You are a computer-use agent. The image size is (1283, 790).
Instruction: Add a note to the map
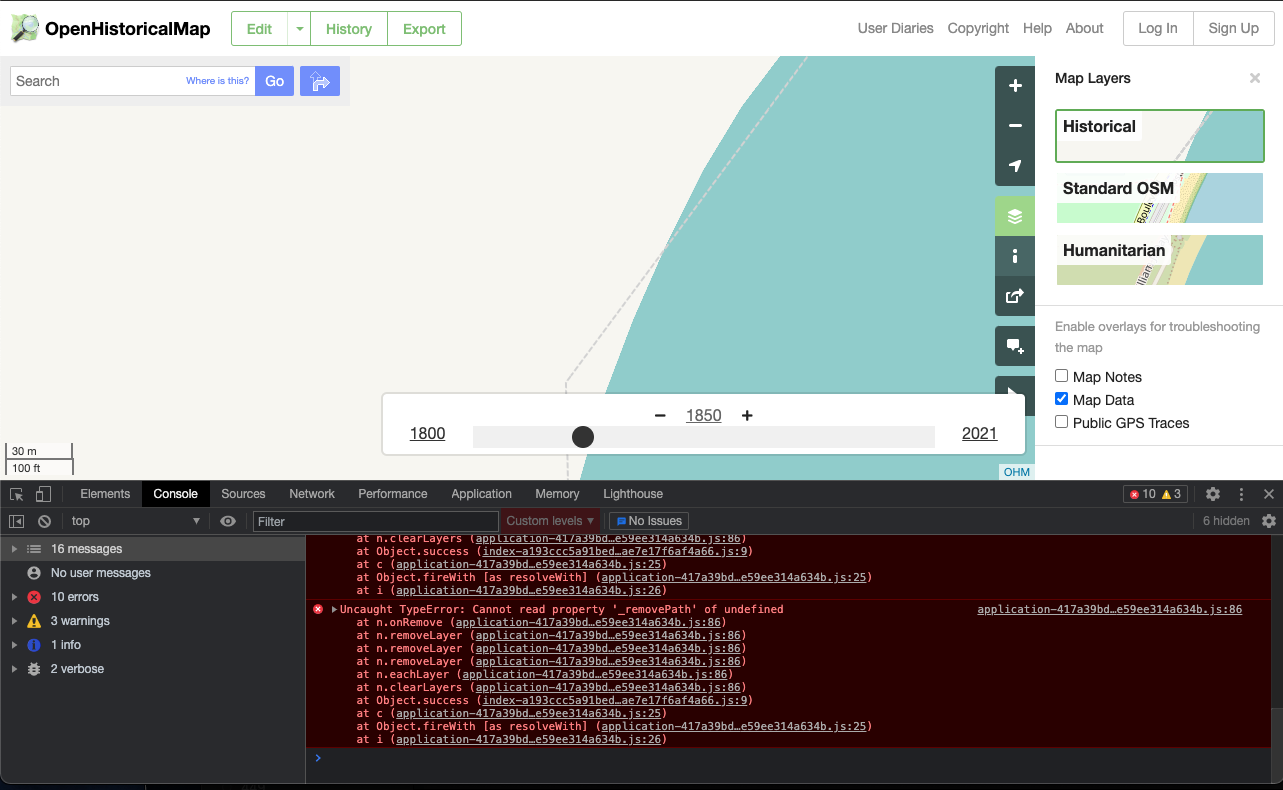tap(1015, 346)
